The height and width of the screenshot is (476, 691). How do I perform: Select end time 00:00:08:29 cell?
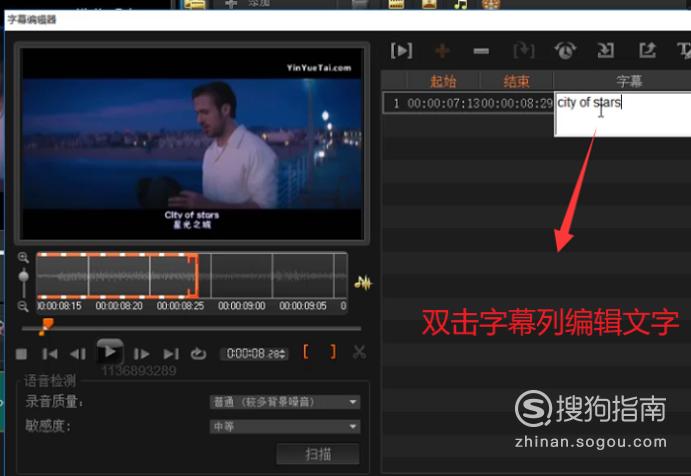coord(516,104)
